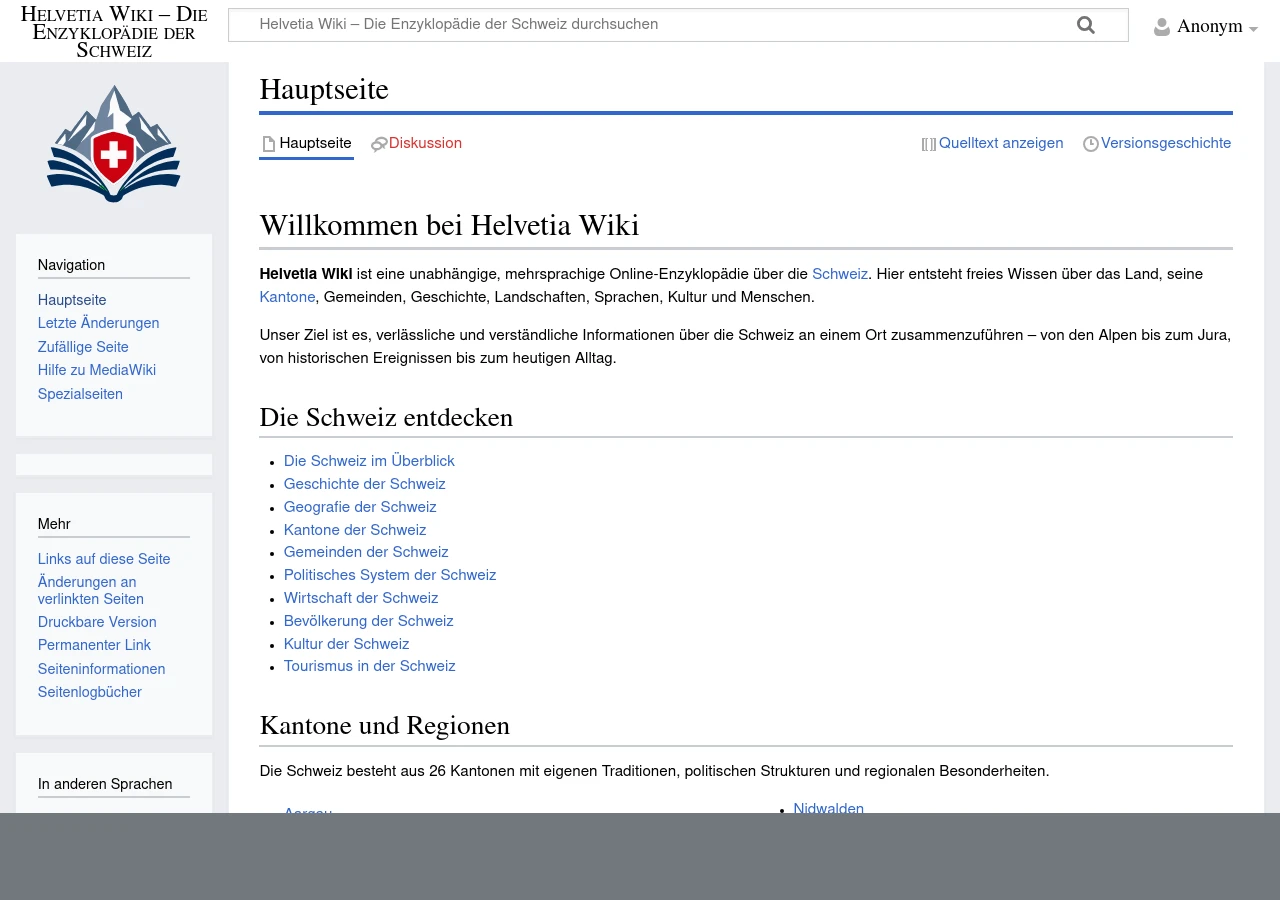Click the Mehr sidebar heading

click(54, 525)
